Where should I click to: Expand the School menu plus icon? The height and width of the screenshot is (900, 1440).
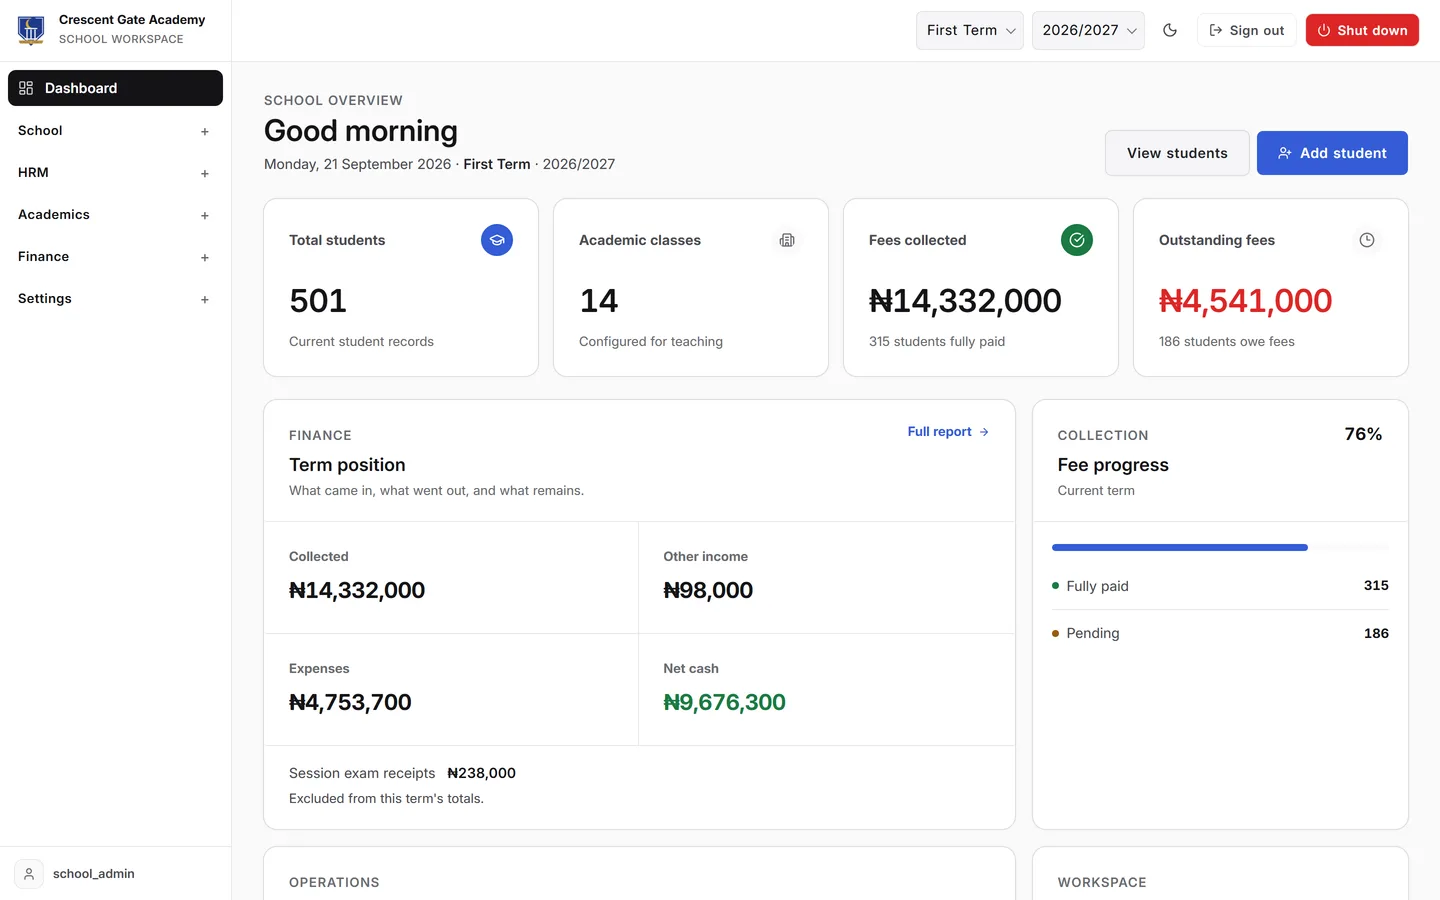click(x=204, y=131)
